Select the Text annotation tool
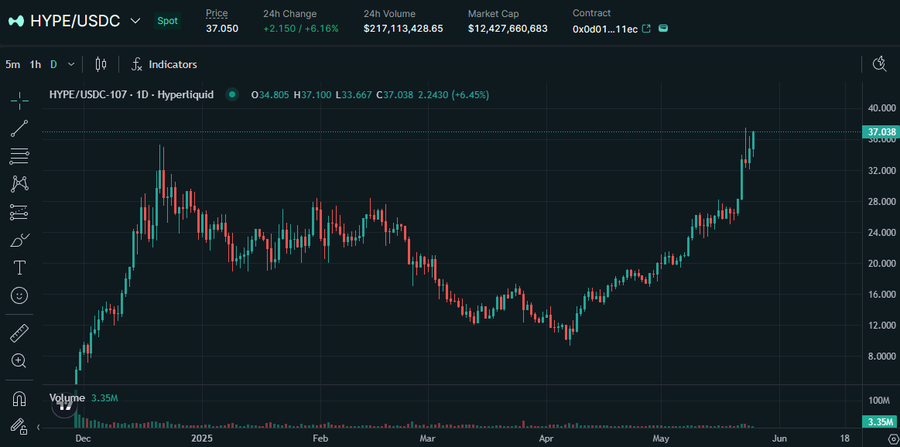 coord(20,268)
